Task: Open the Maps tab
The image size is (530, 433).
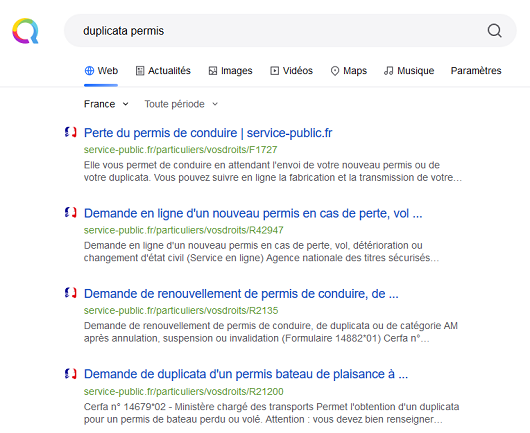Action: (x=348, y=71)
